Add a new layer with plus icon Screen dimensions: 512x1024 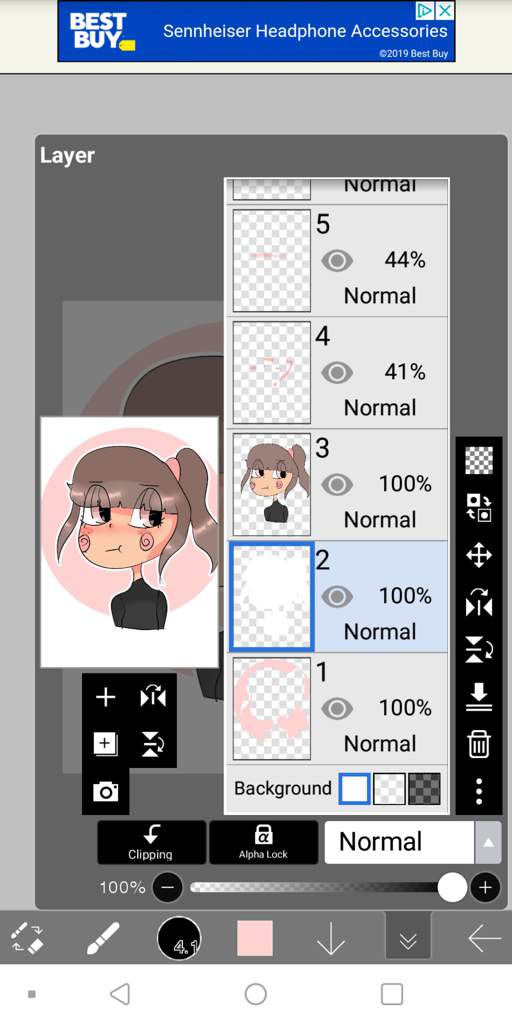(x=105, y=697)
